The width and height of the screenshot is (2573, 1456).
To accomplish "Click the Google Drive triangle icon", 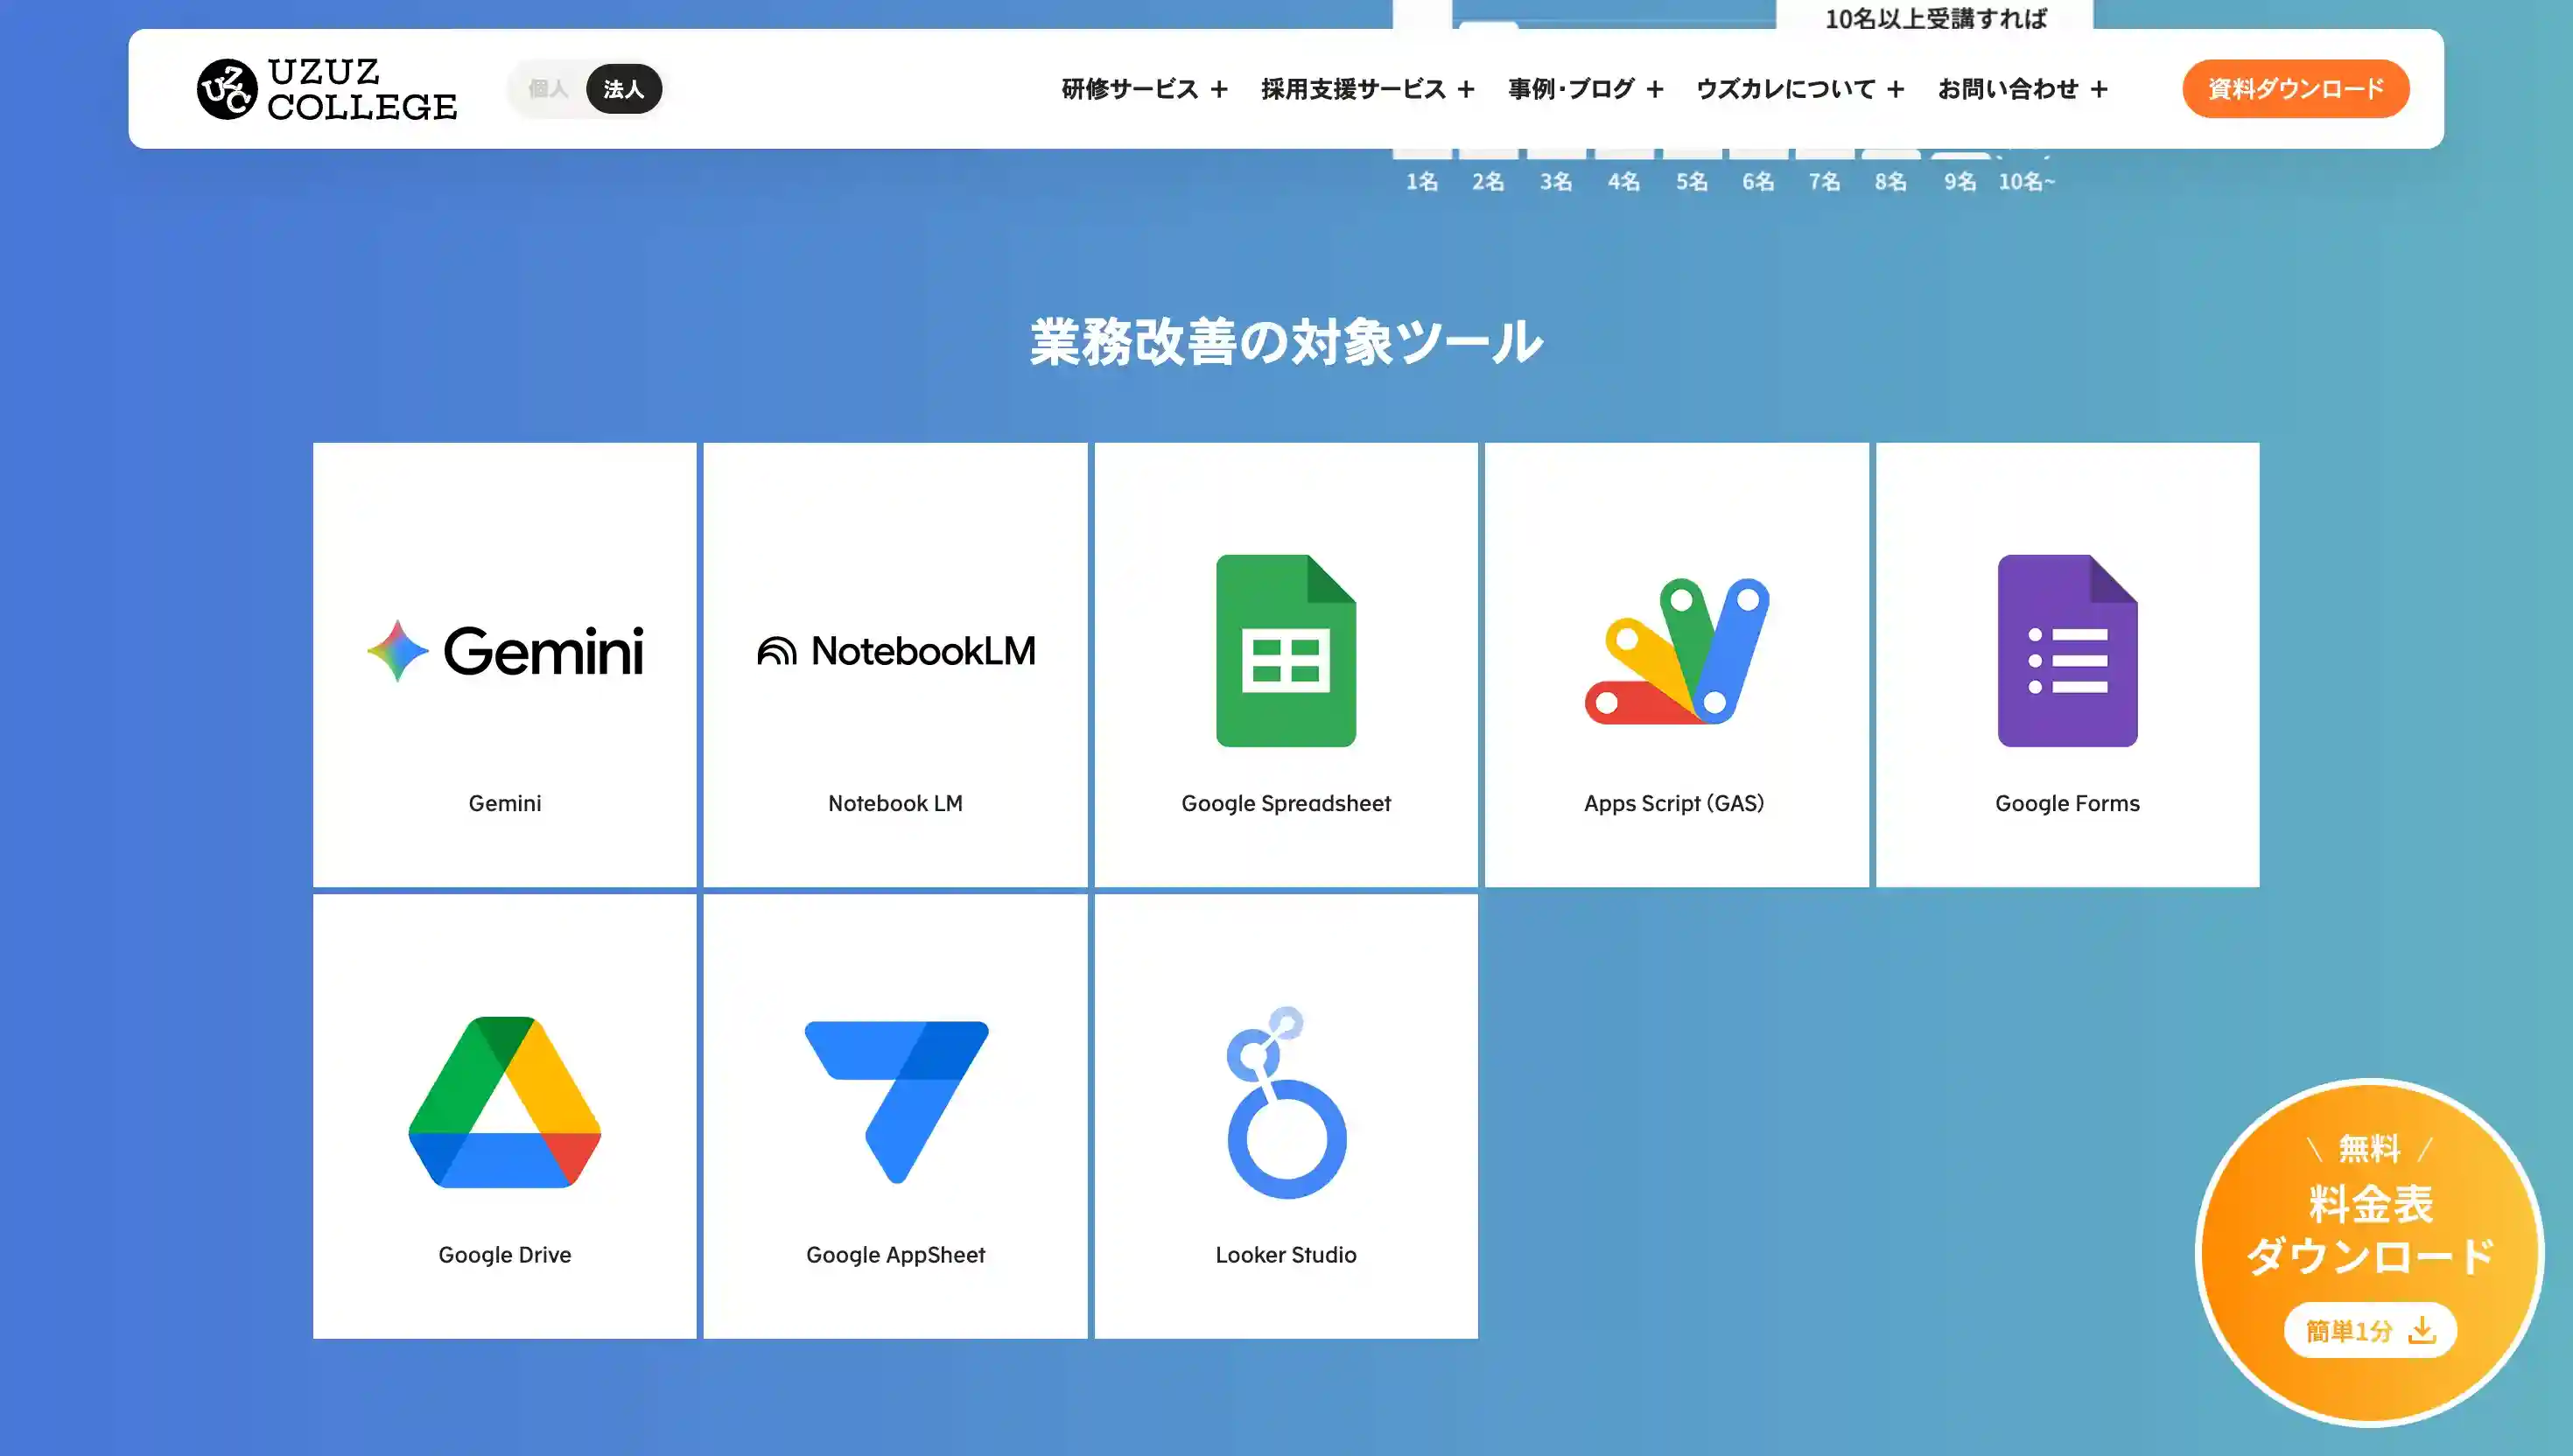I will coord(505,1102).
